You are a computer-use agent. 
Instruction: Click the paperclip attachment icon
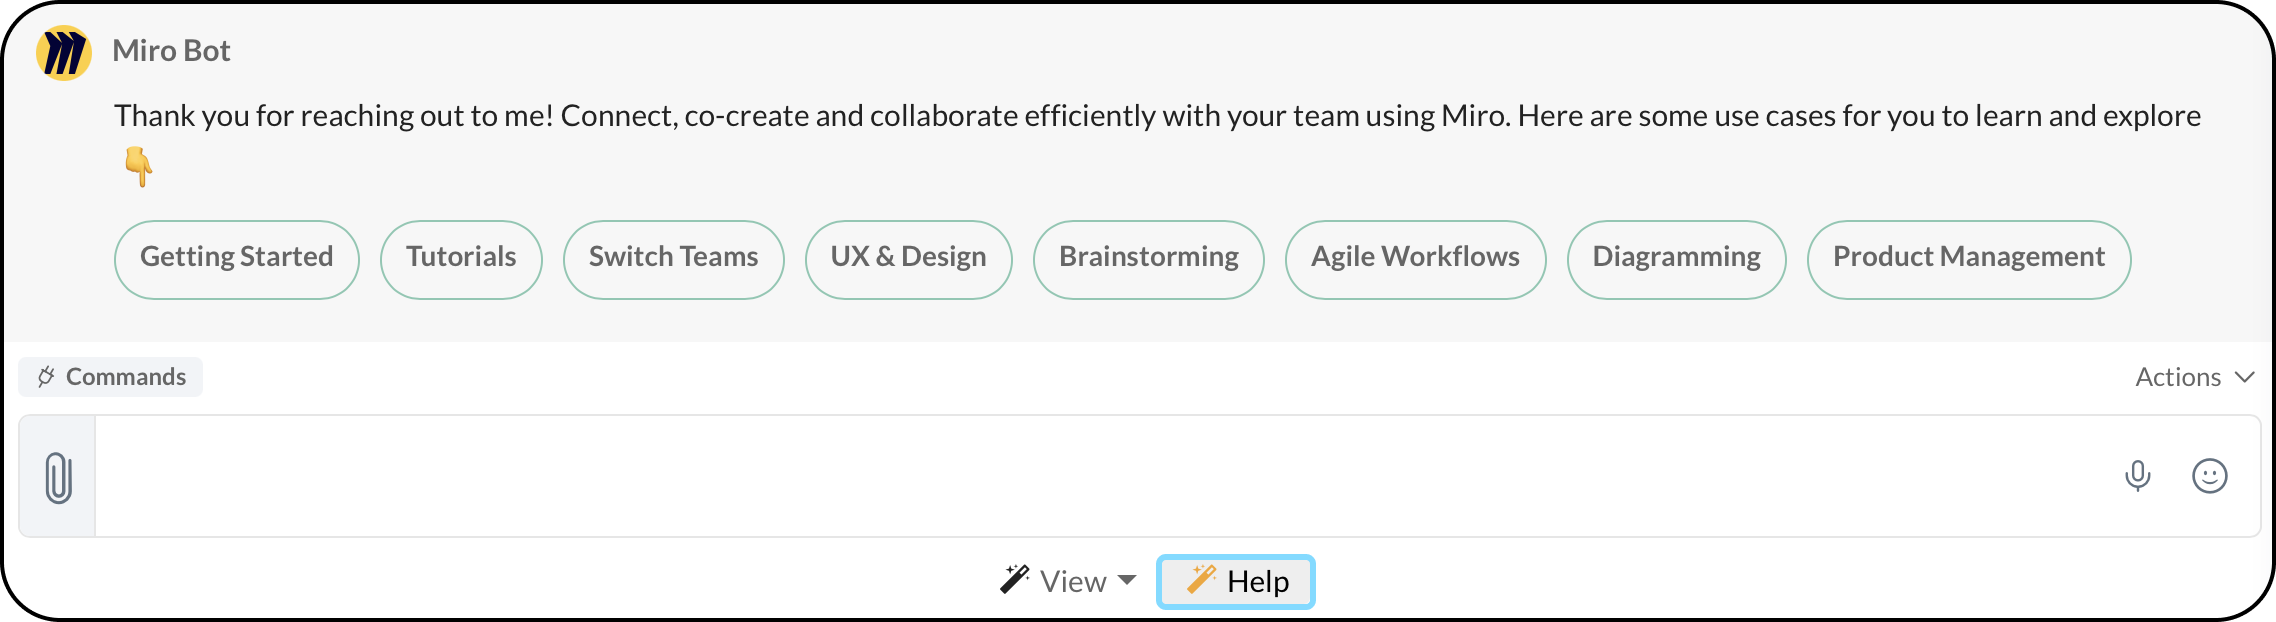pos(59,477)
